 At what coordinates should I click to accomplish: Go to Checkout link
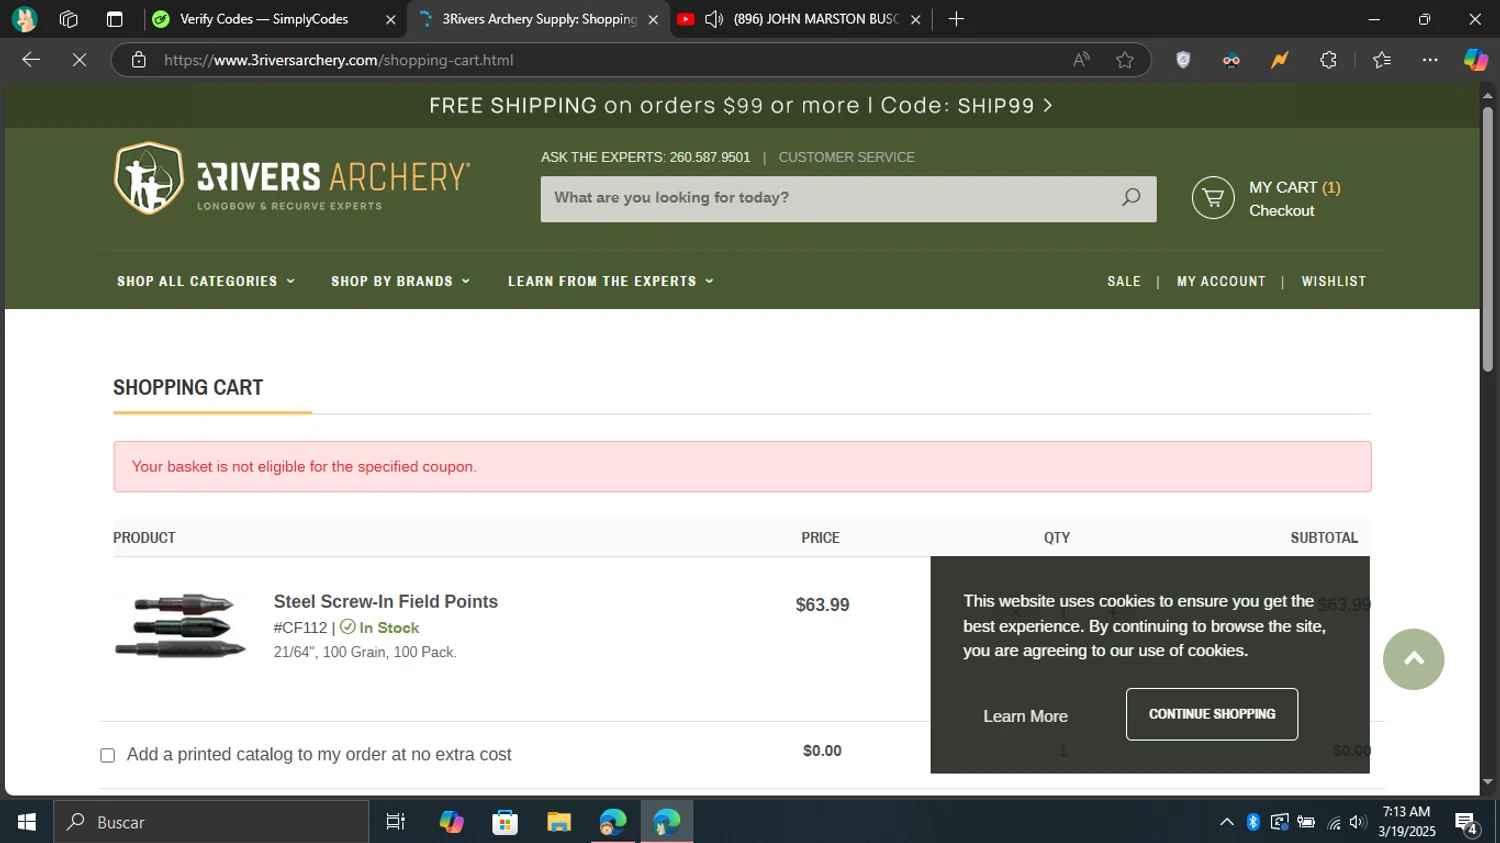1281,211
